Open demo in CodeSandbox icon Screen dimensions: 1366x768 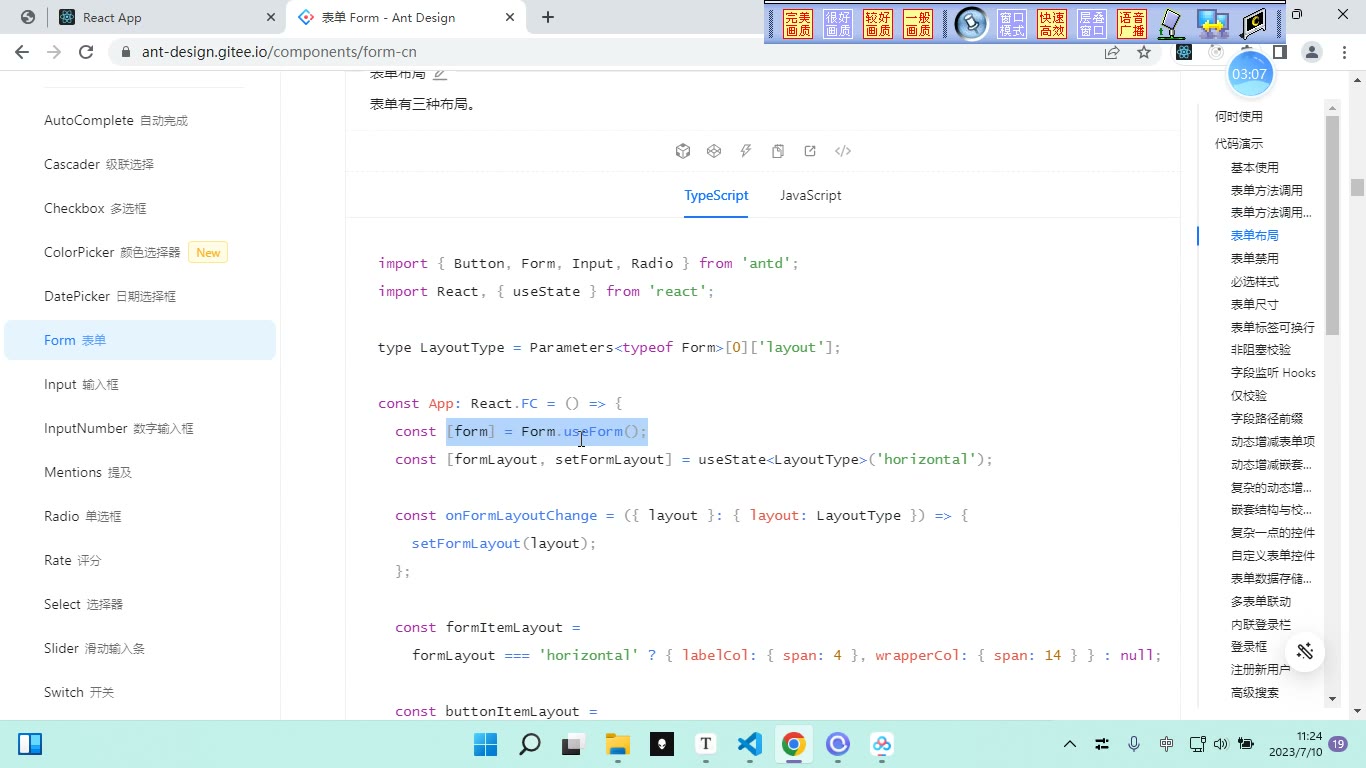pos(683,151)
